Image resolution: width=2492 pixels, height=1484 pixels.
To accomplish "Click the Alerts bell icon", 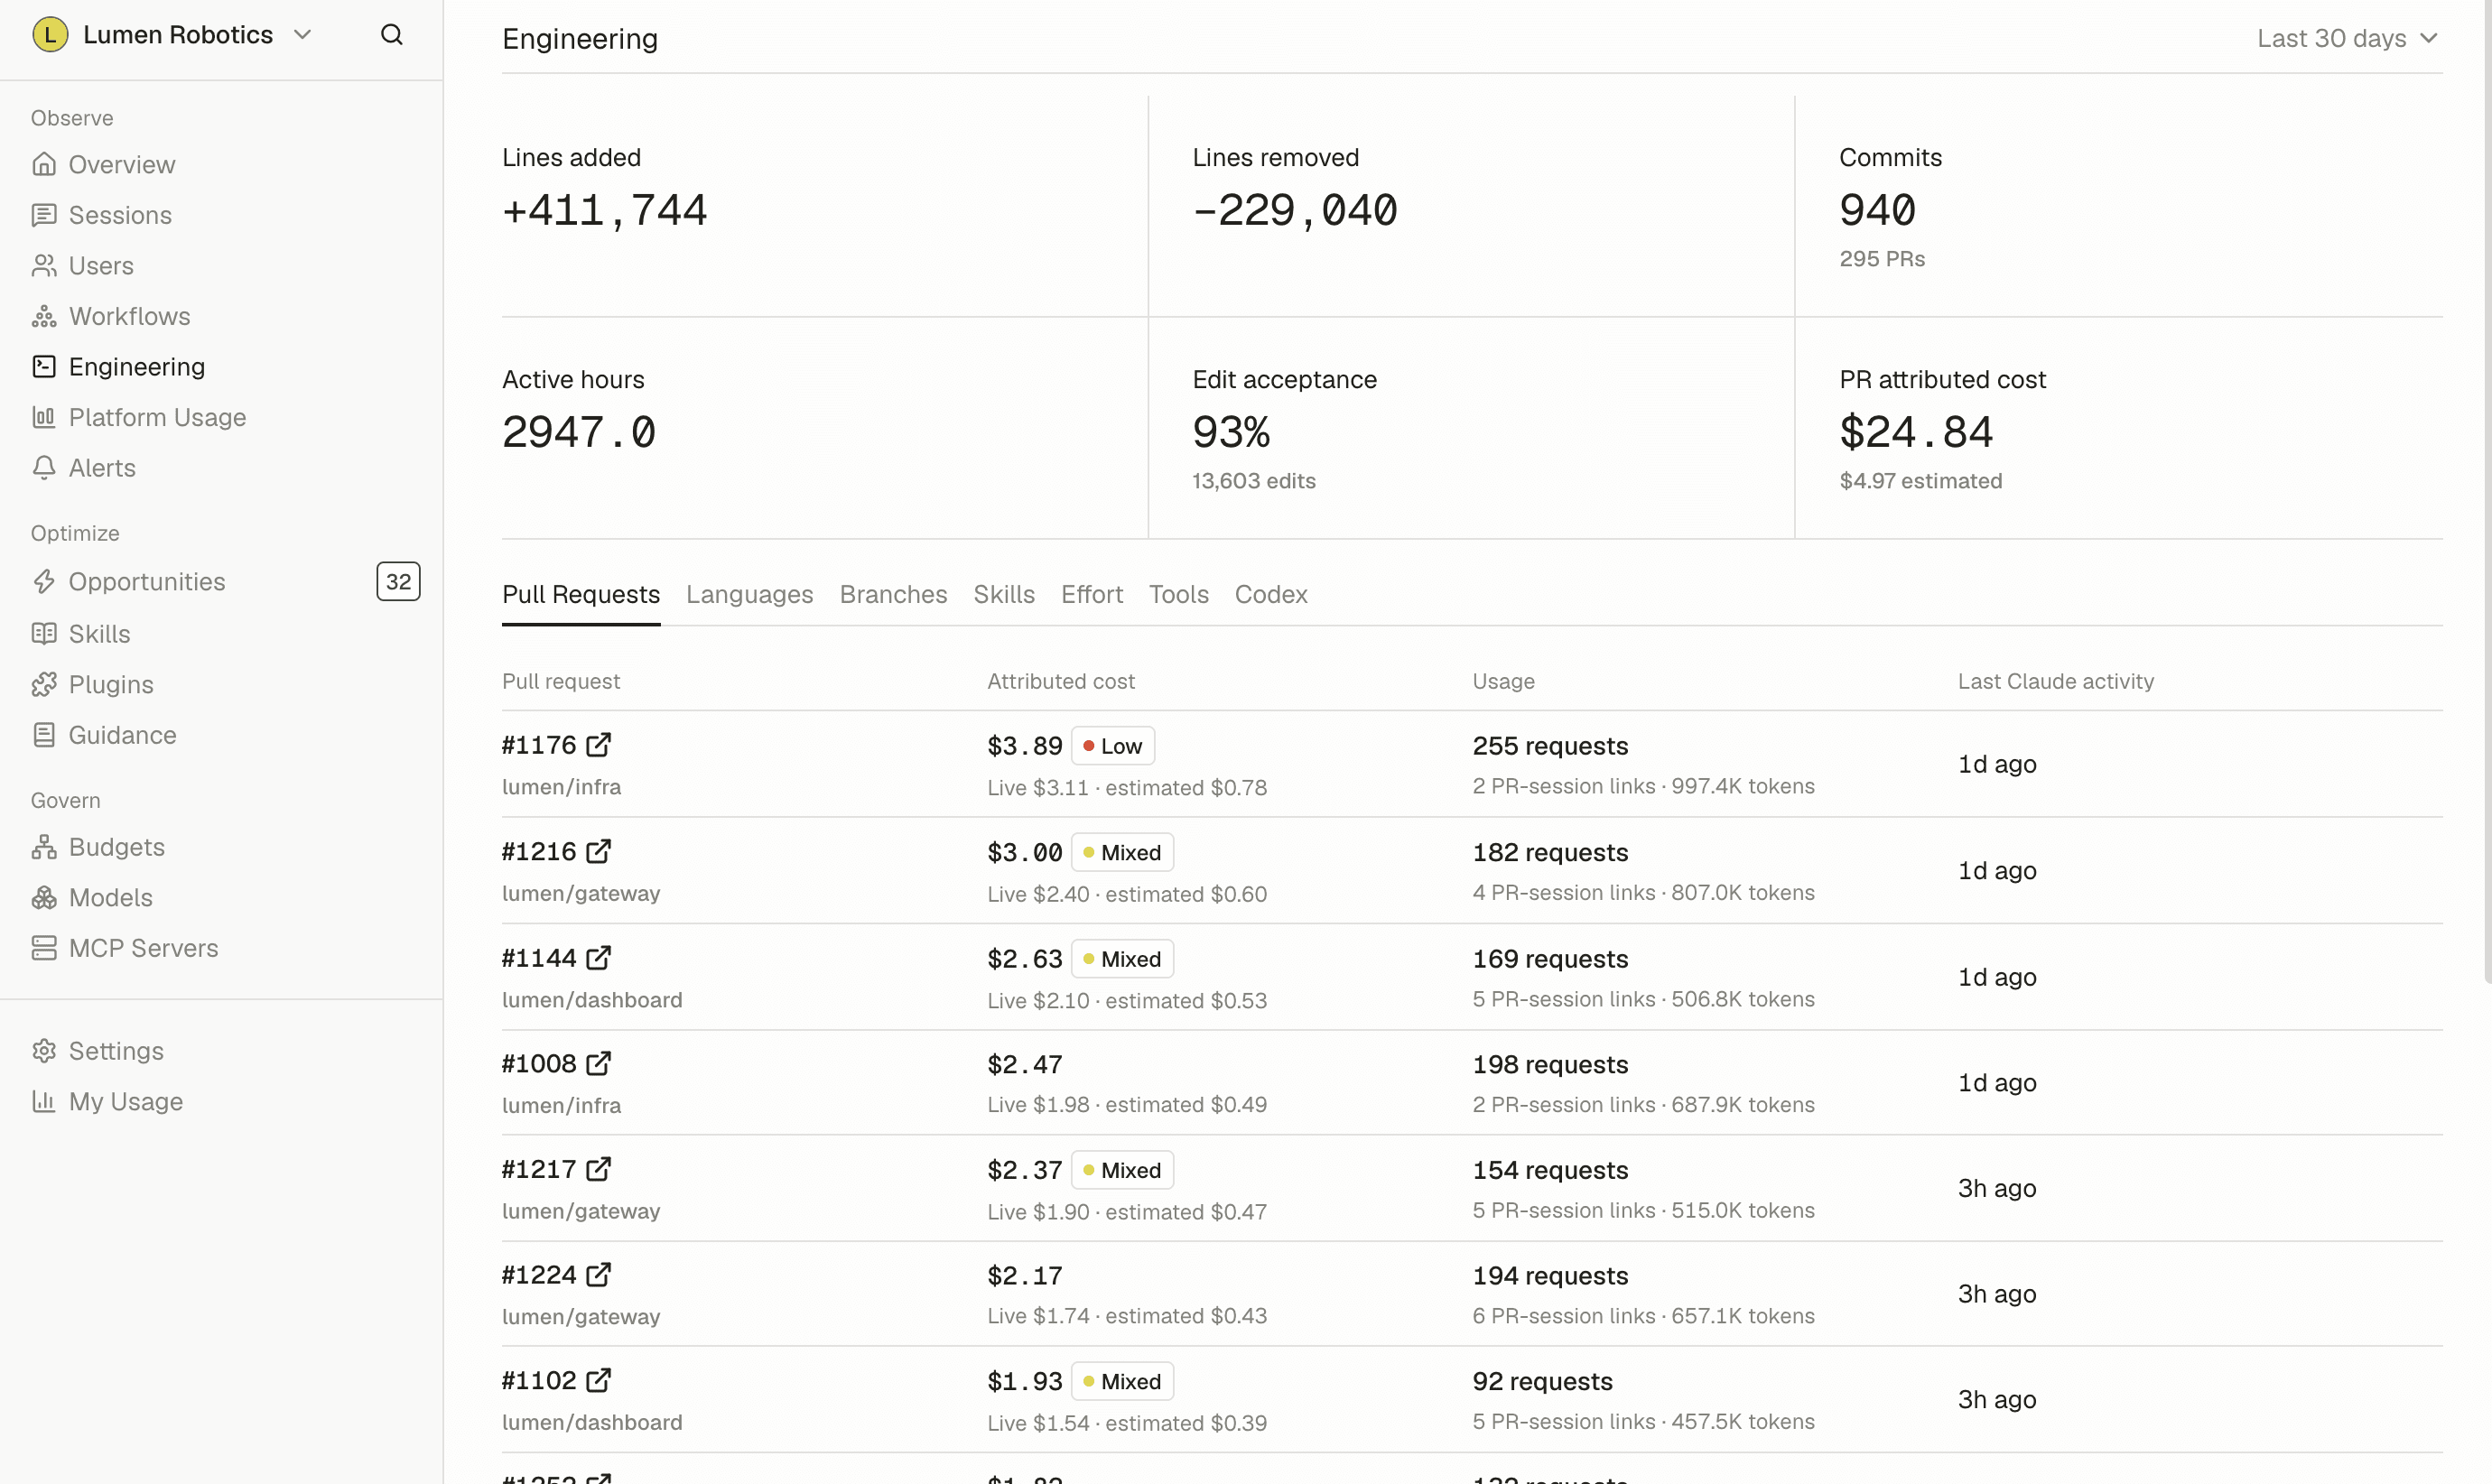I will (44, 468).
